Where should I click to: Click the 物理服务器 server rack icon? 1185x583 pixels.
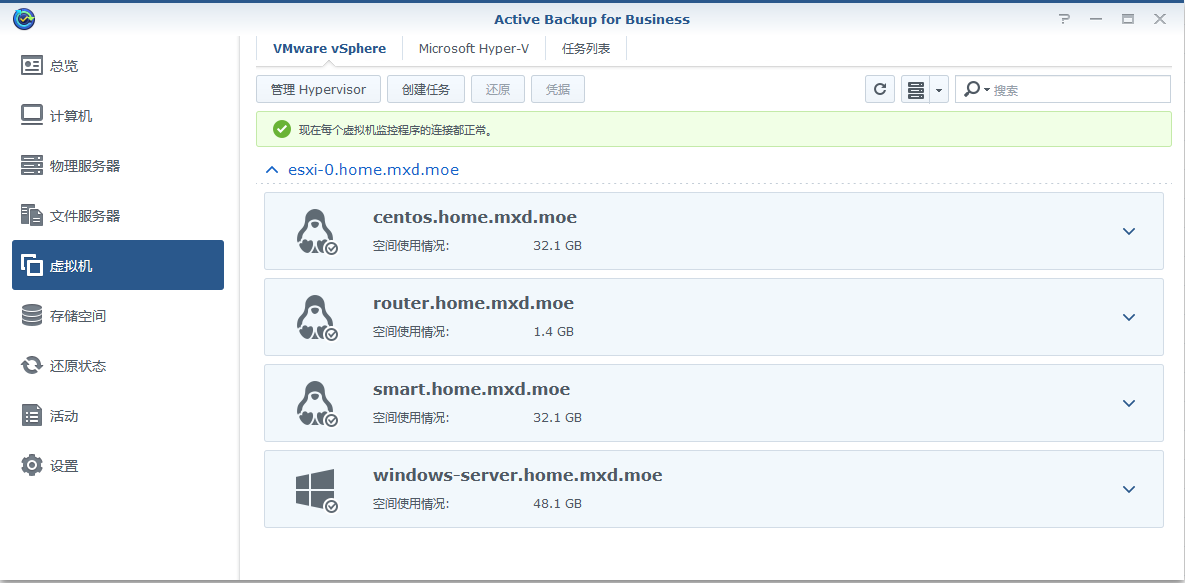31,166
